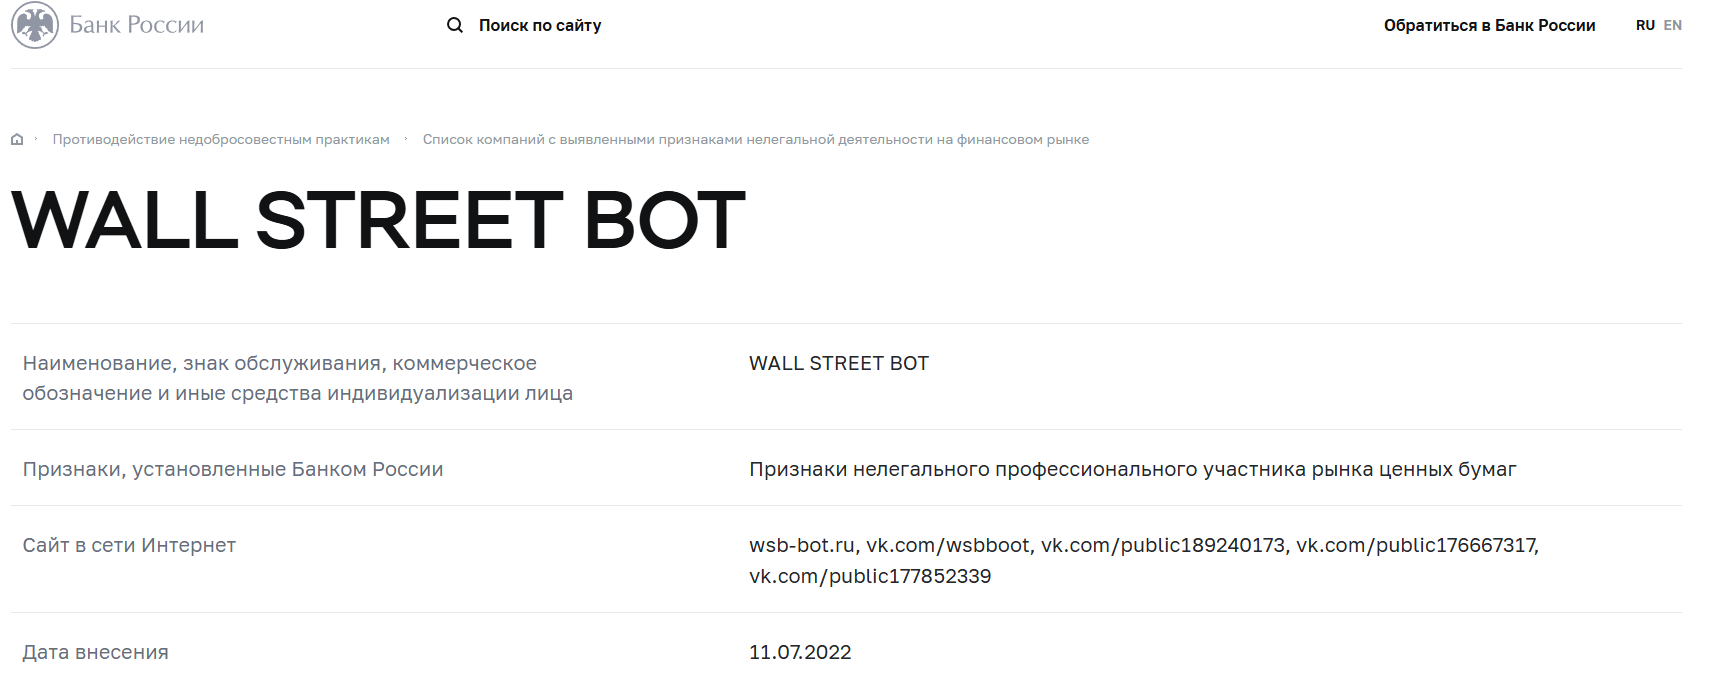
Task: Click the нелегального профессионального участника description text
Action: [1132, 469]
